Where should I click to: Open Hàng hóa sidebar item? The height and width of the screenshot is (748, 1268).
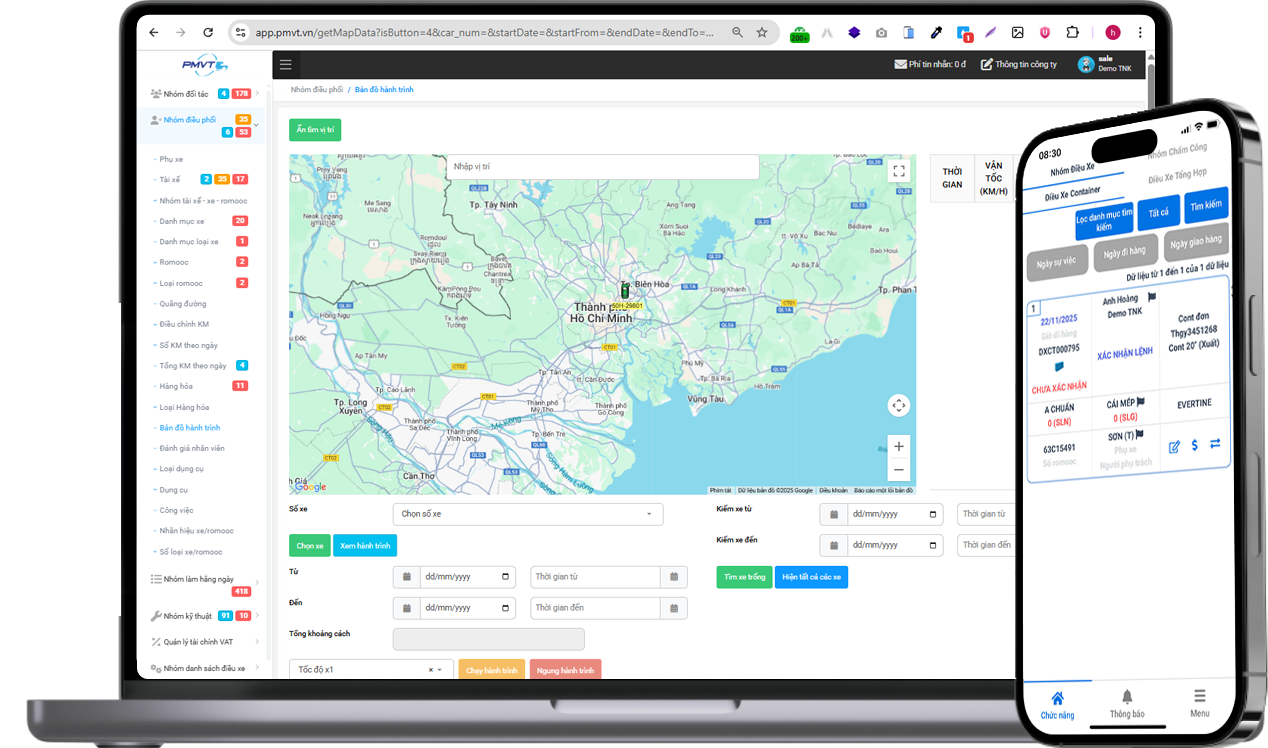coord(176,386)
